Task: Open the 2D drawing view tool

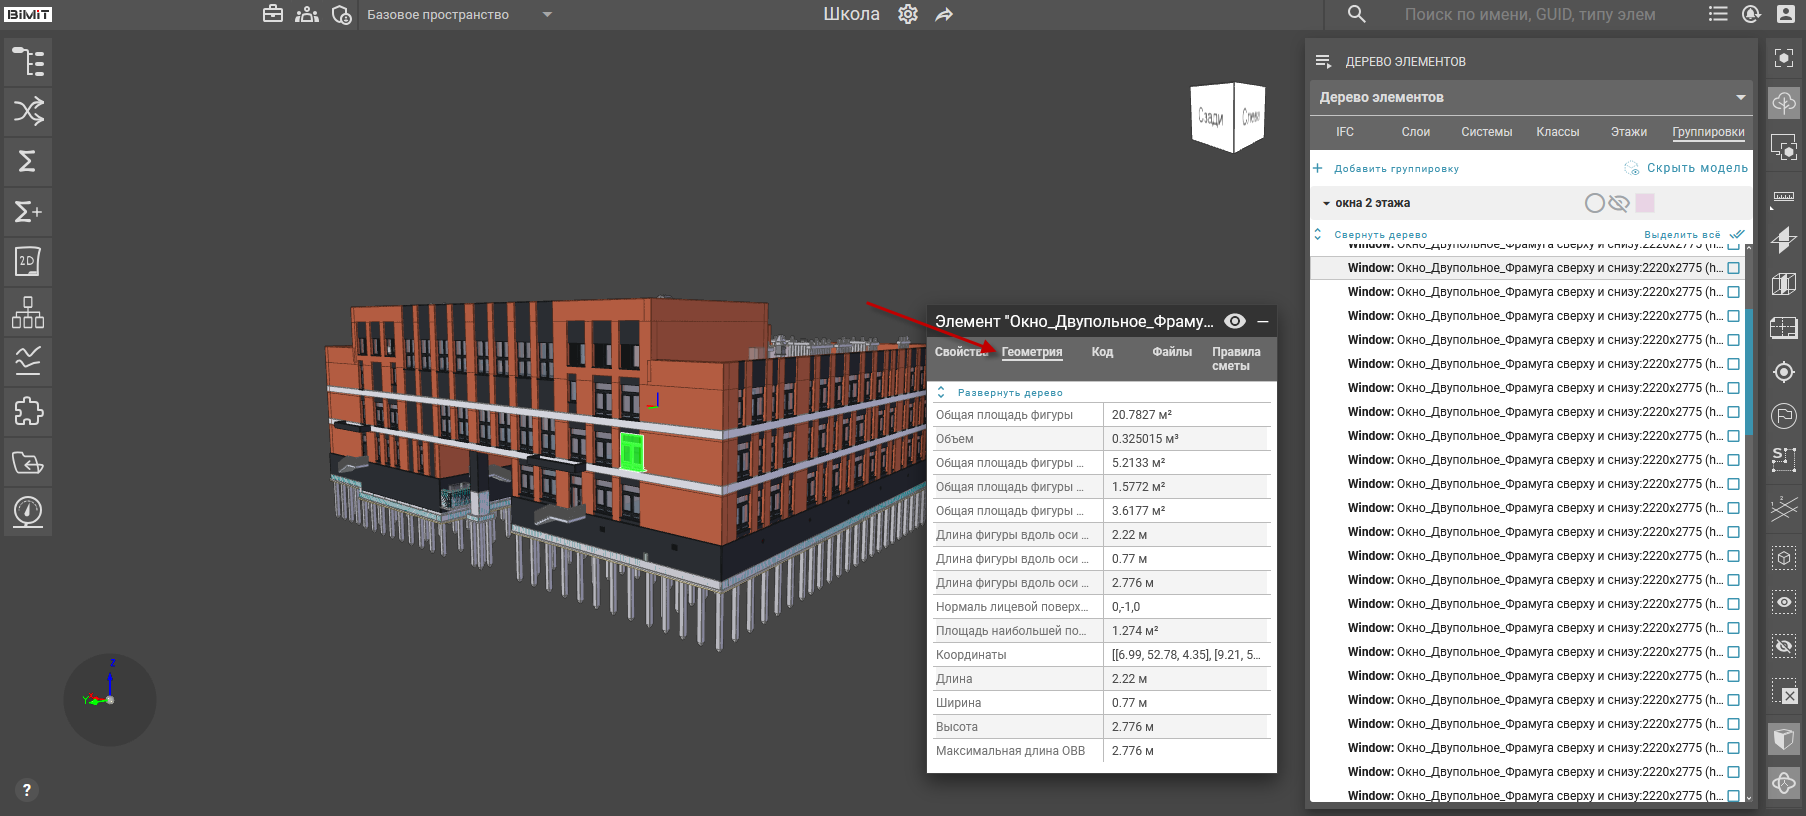Action: (x=28, y=262)
